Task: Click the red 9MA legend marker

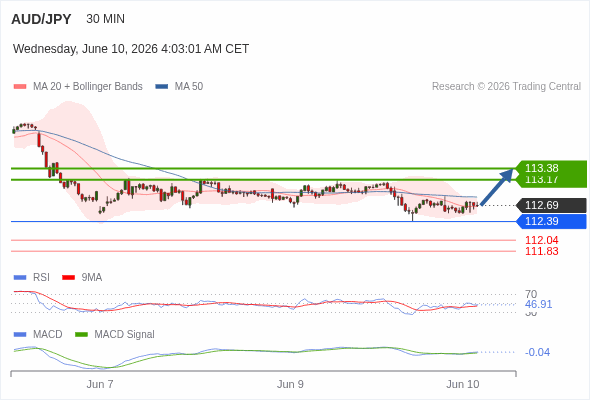Action: [68, 278]
